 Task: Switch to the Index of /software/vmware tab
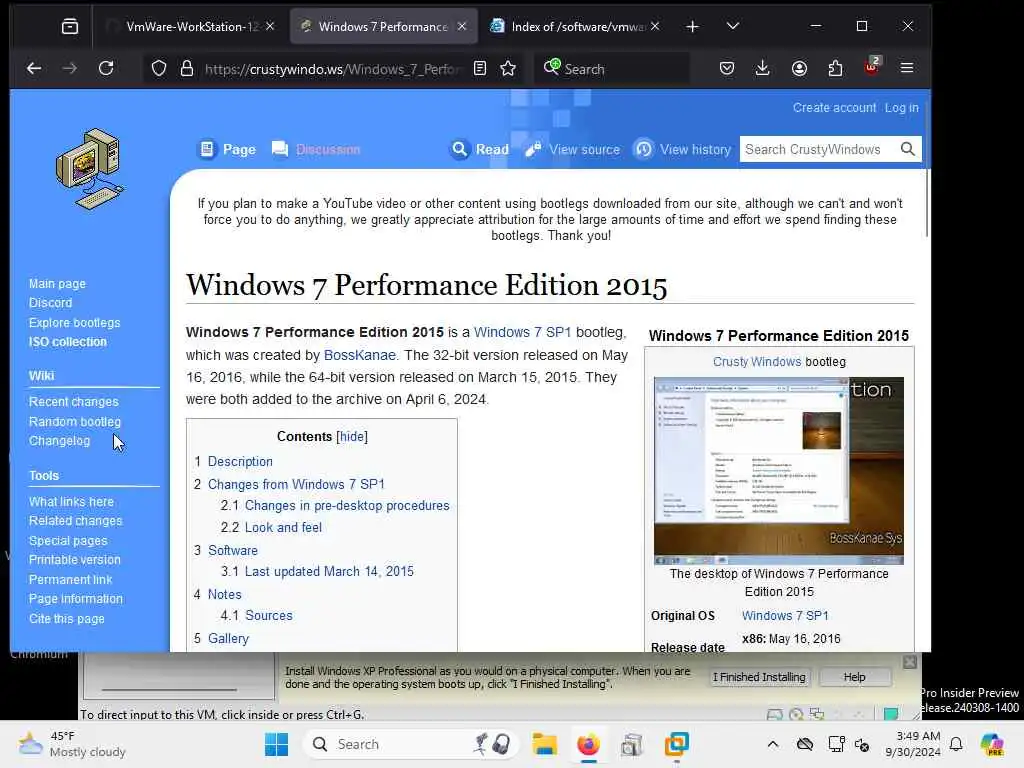[577, 26]
